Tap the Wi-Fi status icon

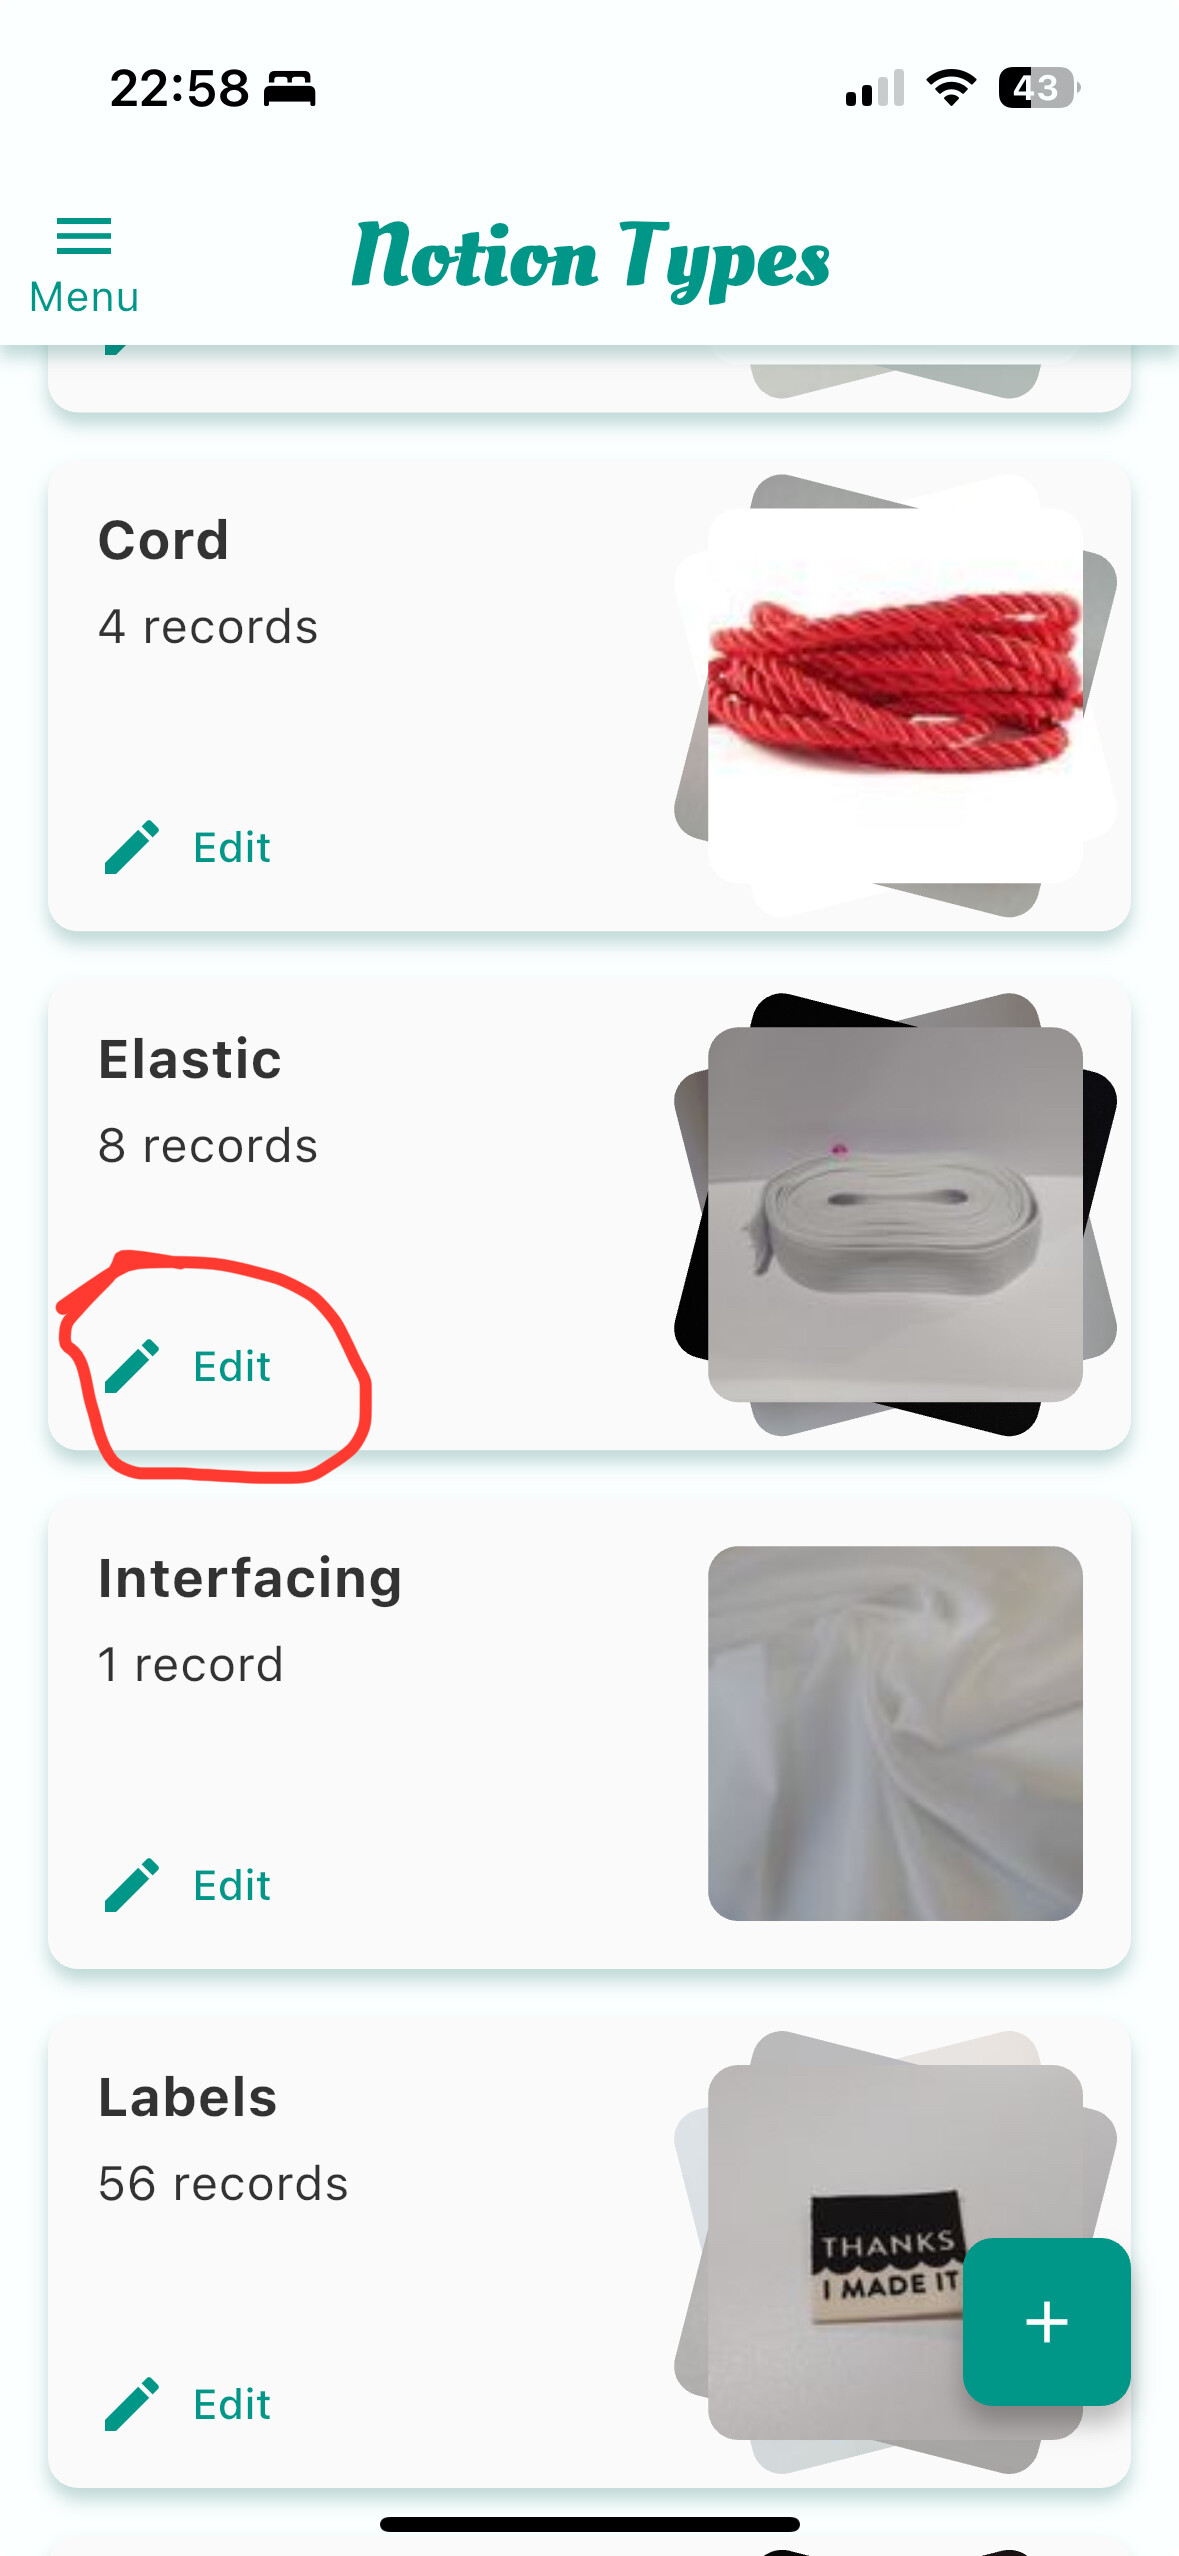click(951, 88)
